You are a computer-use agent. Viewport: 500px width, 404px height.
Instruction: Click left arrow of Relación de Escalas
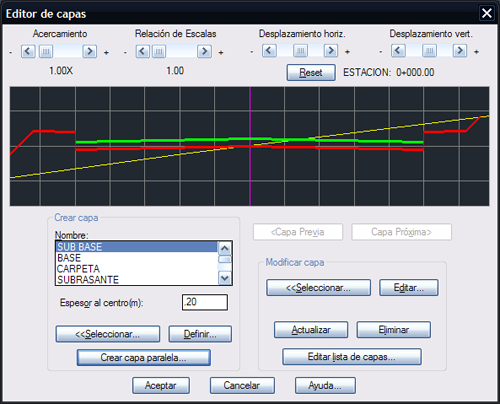[x=143, y=51]
